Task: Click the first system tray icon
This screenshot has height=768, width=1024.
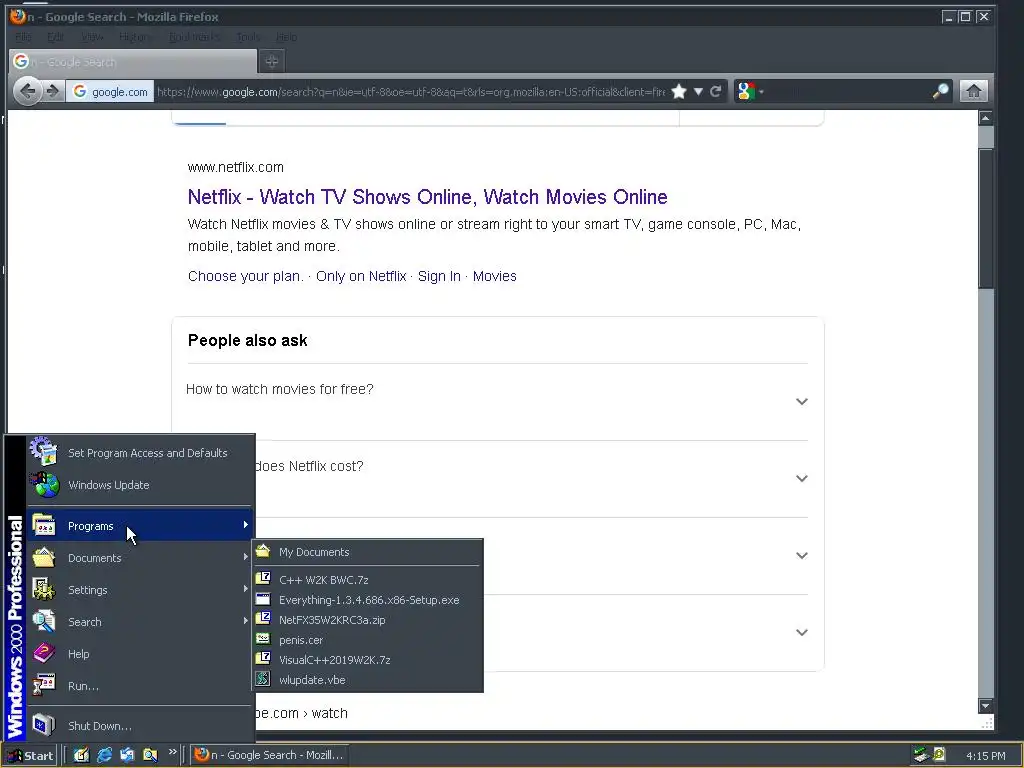Action: (920, 755)
